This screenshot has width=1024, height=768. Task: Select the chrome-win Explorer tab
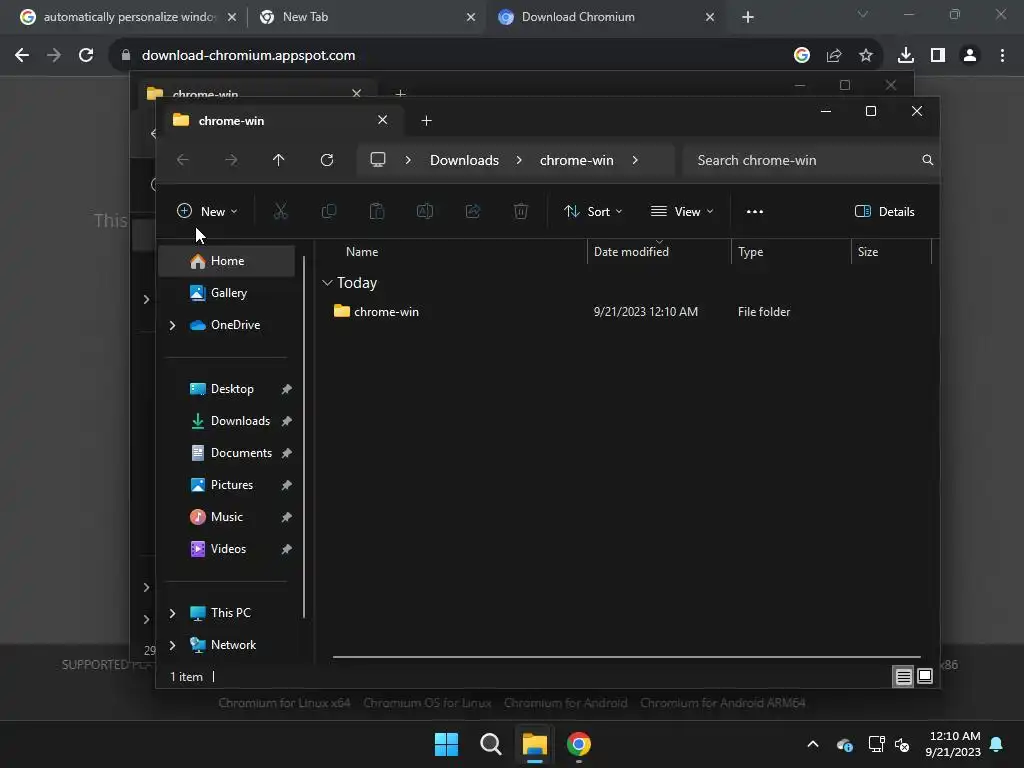coord(281,120)
